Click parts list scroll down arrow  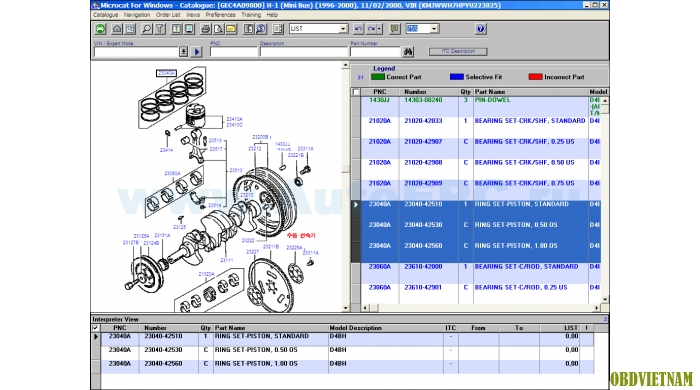tap(605, 300)
